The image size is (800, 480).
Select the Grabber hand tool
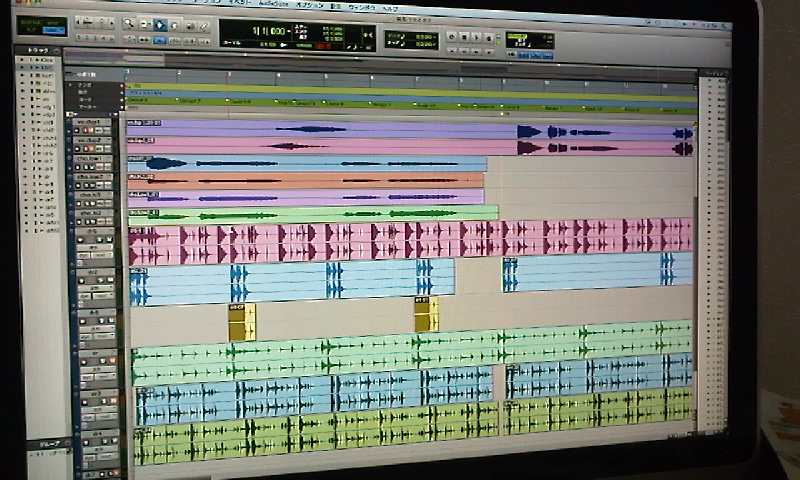[x=174, y=25]
